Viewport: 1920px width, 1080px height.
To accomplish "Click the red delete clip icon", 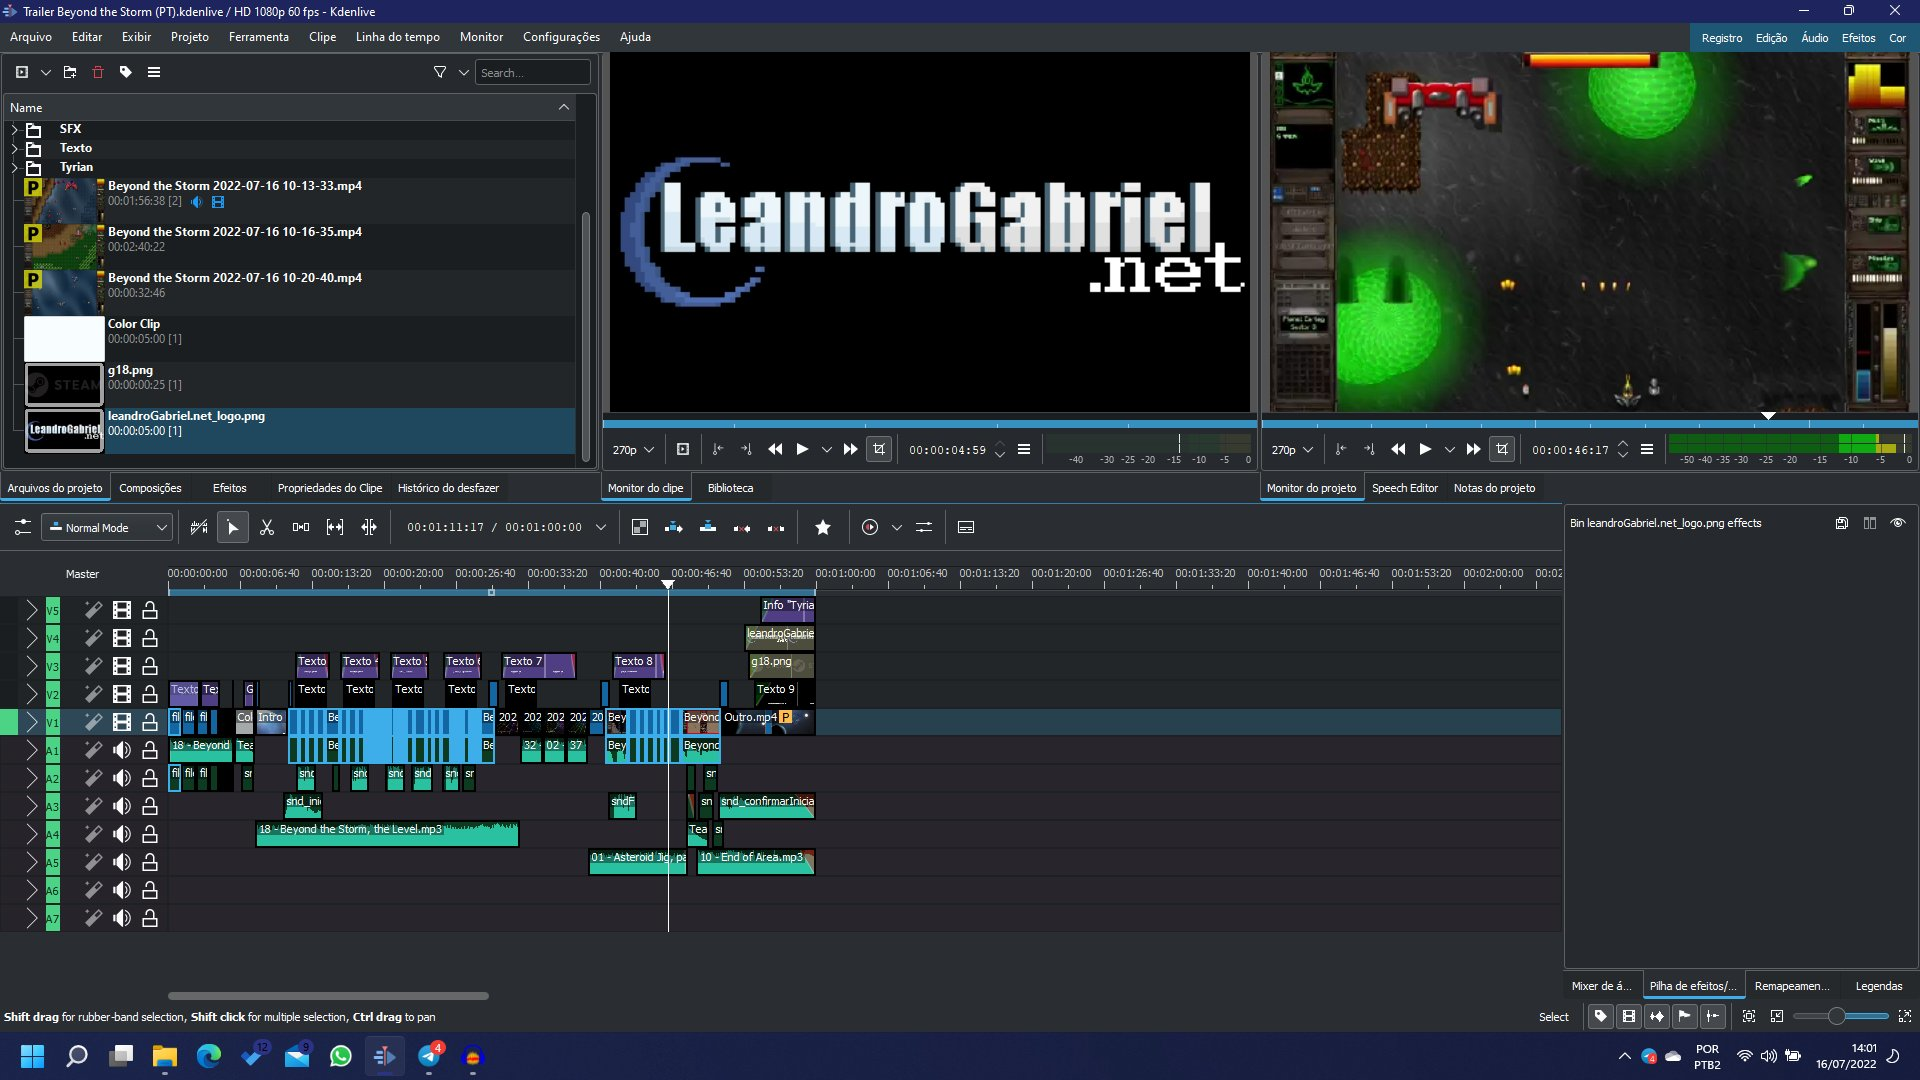I will point(98,72).
